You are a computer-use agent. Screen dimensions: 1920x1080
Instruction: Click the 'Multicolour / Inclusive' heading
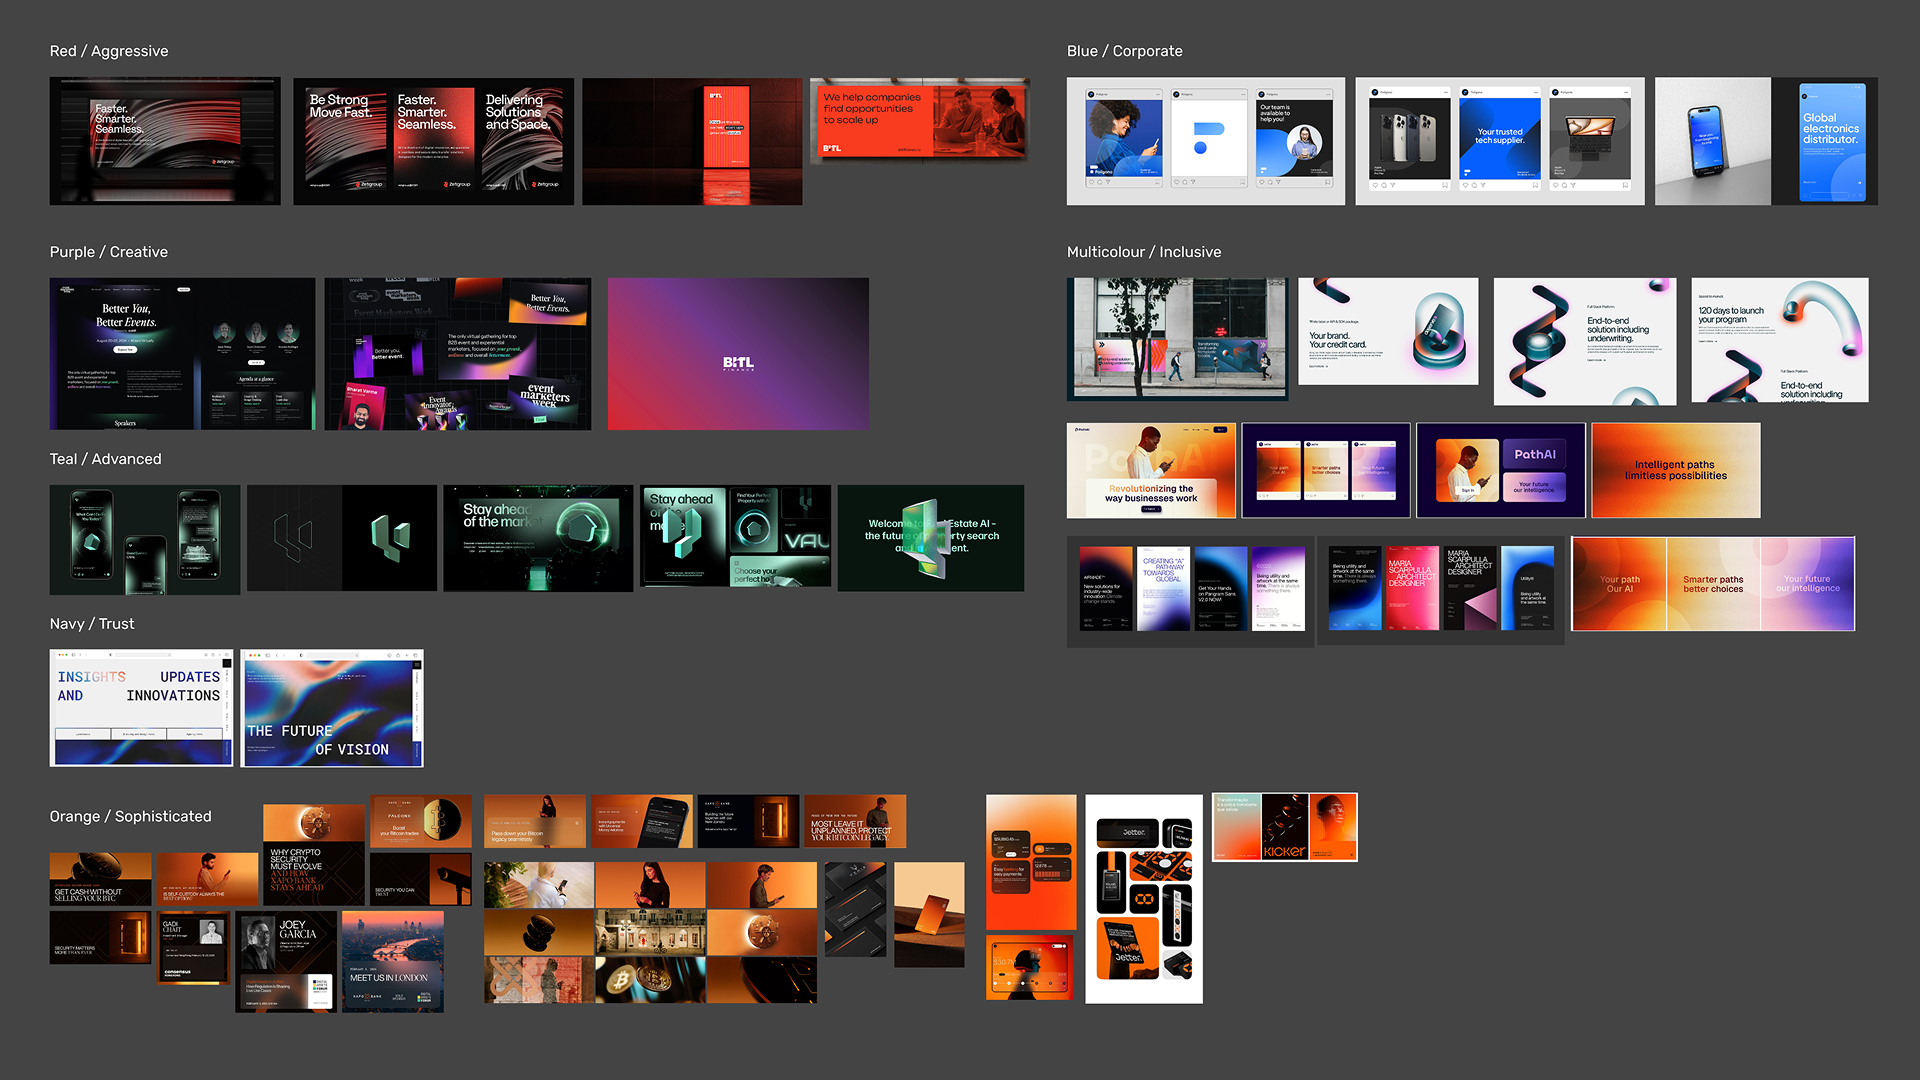pyautogui.click(x=1143, y=252)
